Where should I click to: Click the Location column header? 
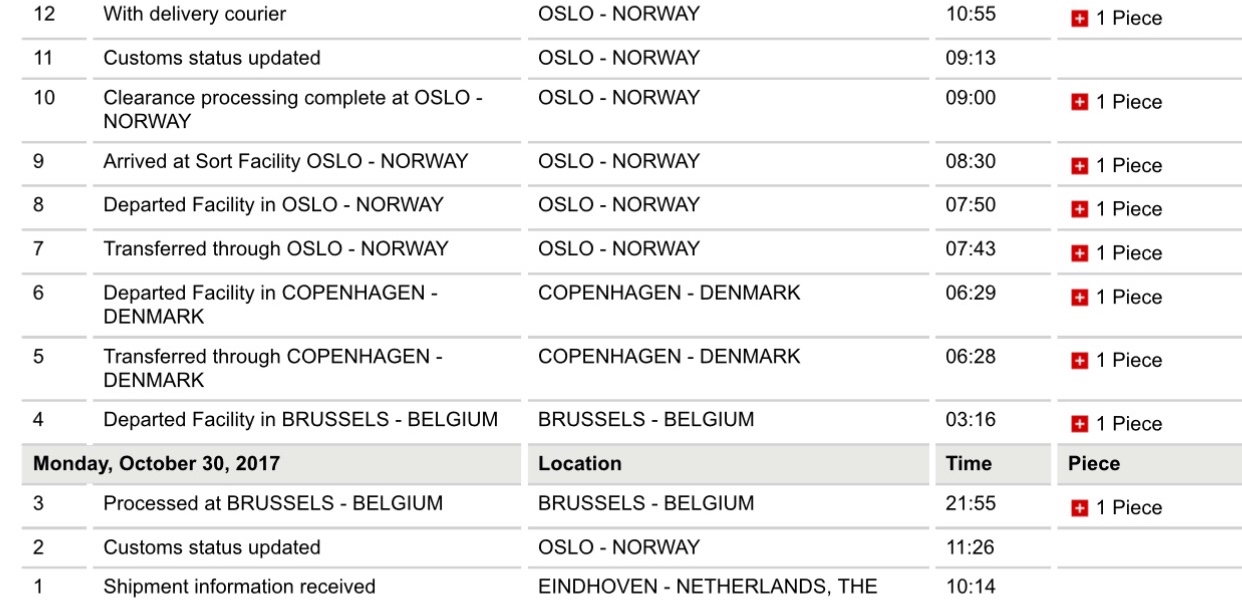pos(579,464)
